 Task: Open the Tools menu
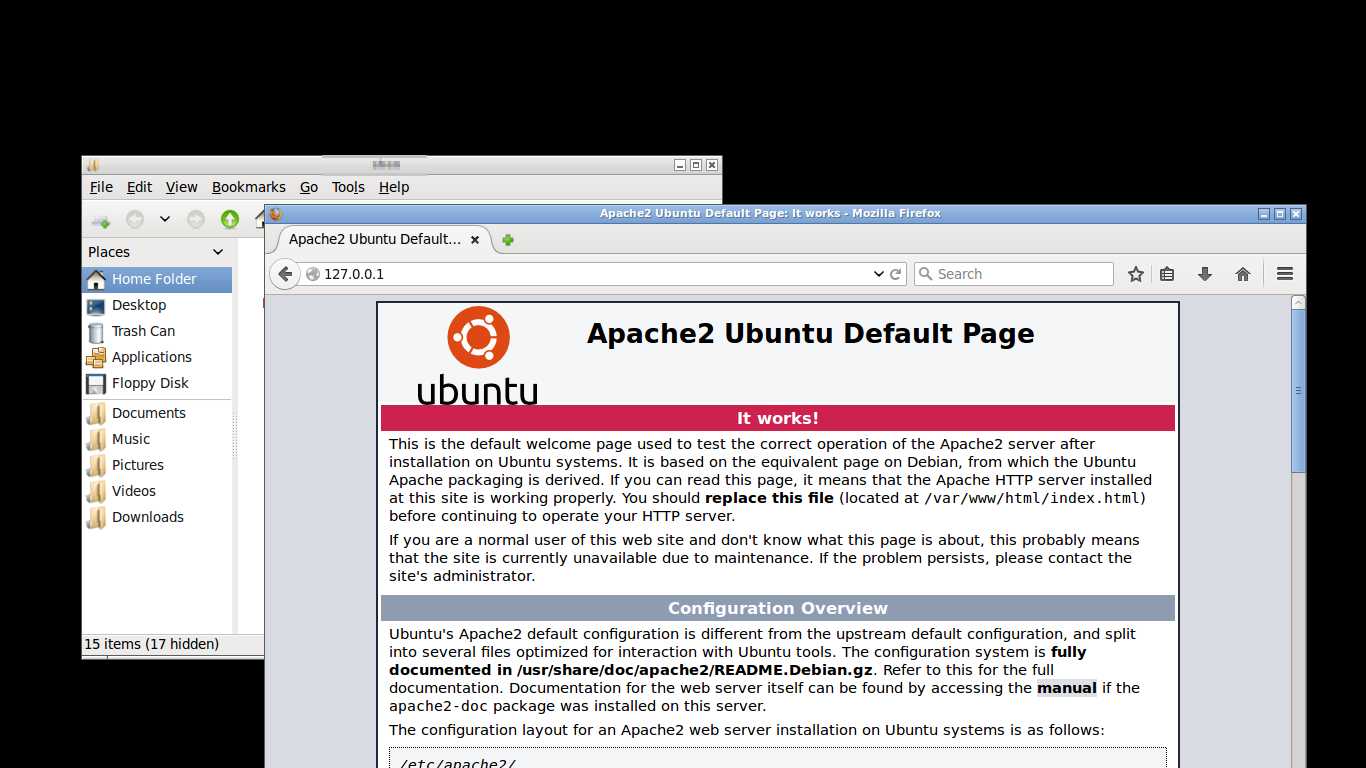[x=348, y=187]
